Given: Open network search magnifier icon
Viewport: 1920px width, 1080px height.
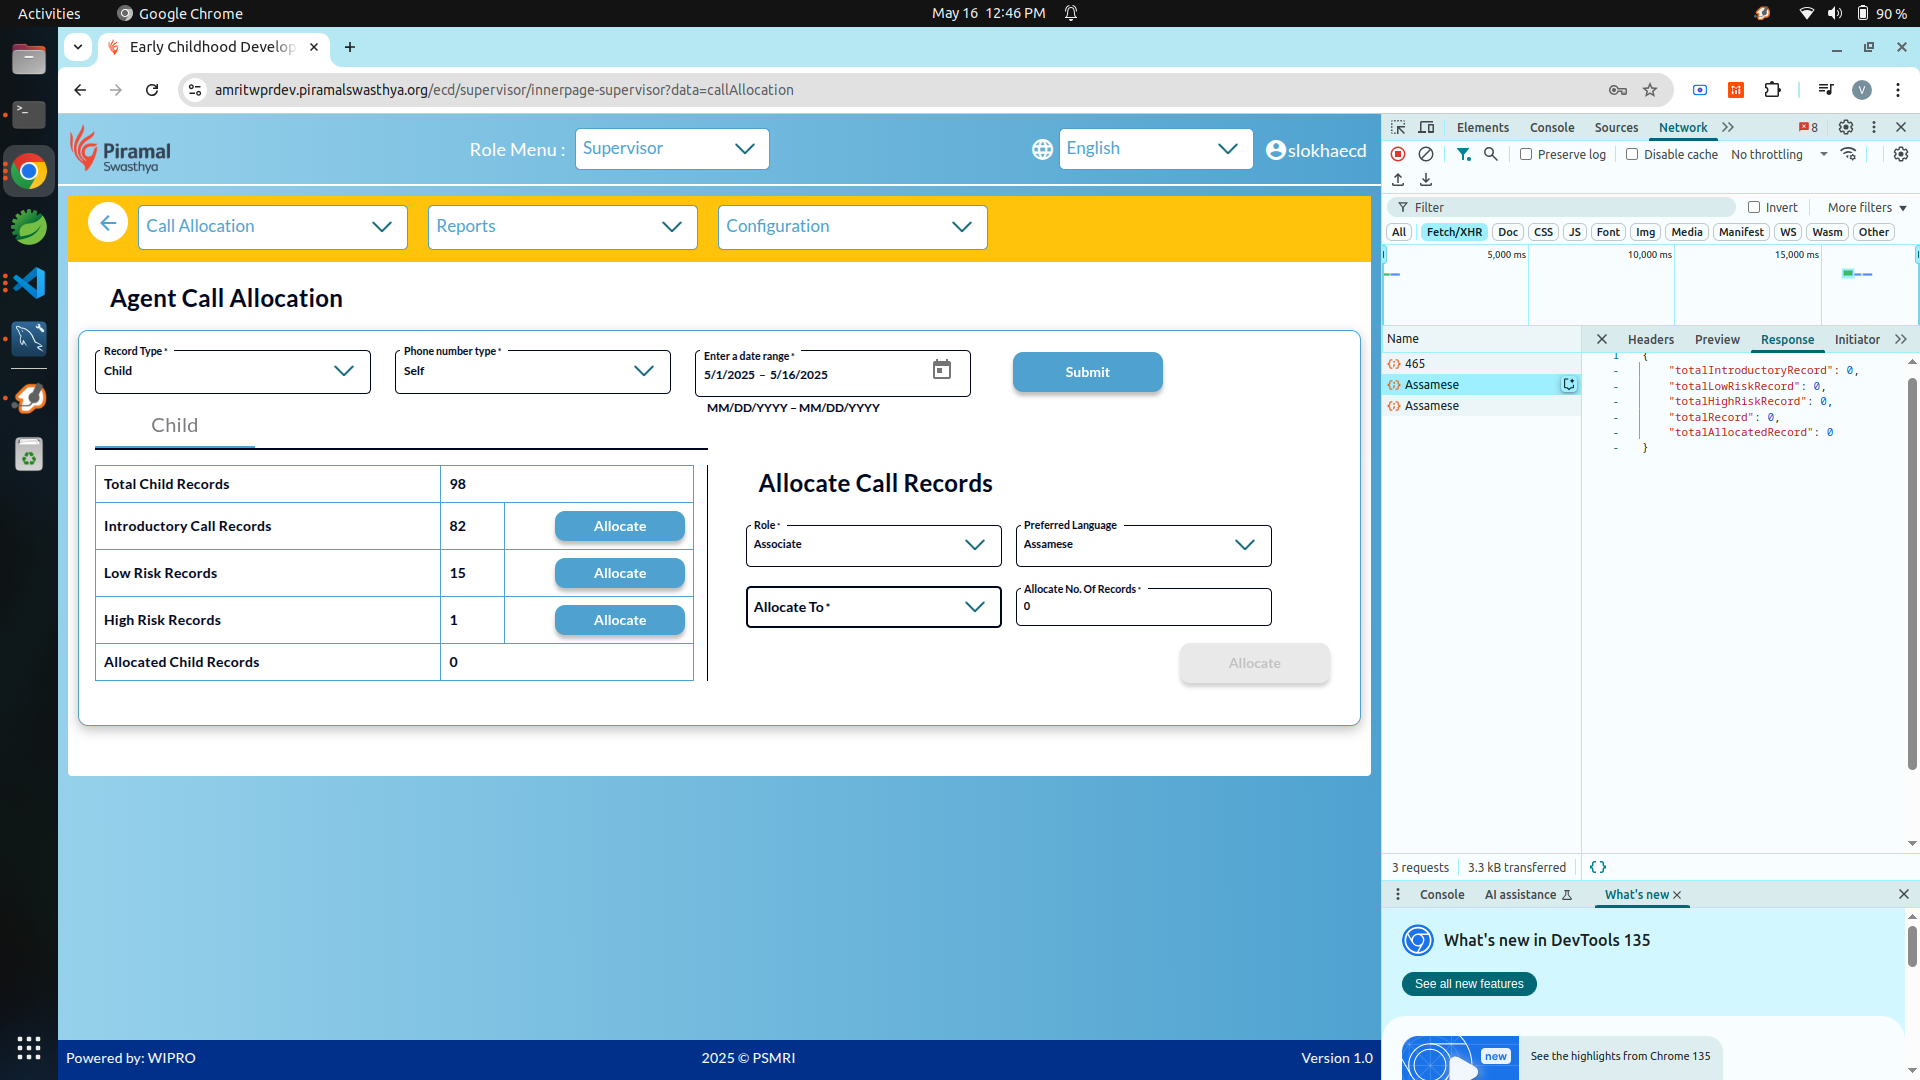Looking at the screenshot, I should [1491, 154].
